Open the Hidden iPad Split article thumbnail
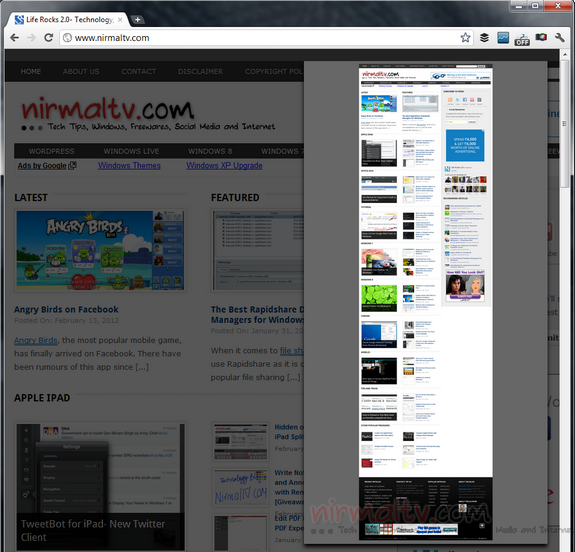The width and height of the screenshot is (575, 552). click(241, 442)
